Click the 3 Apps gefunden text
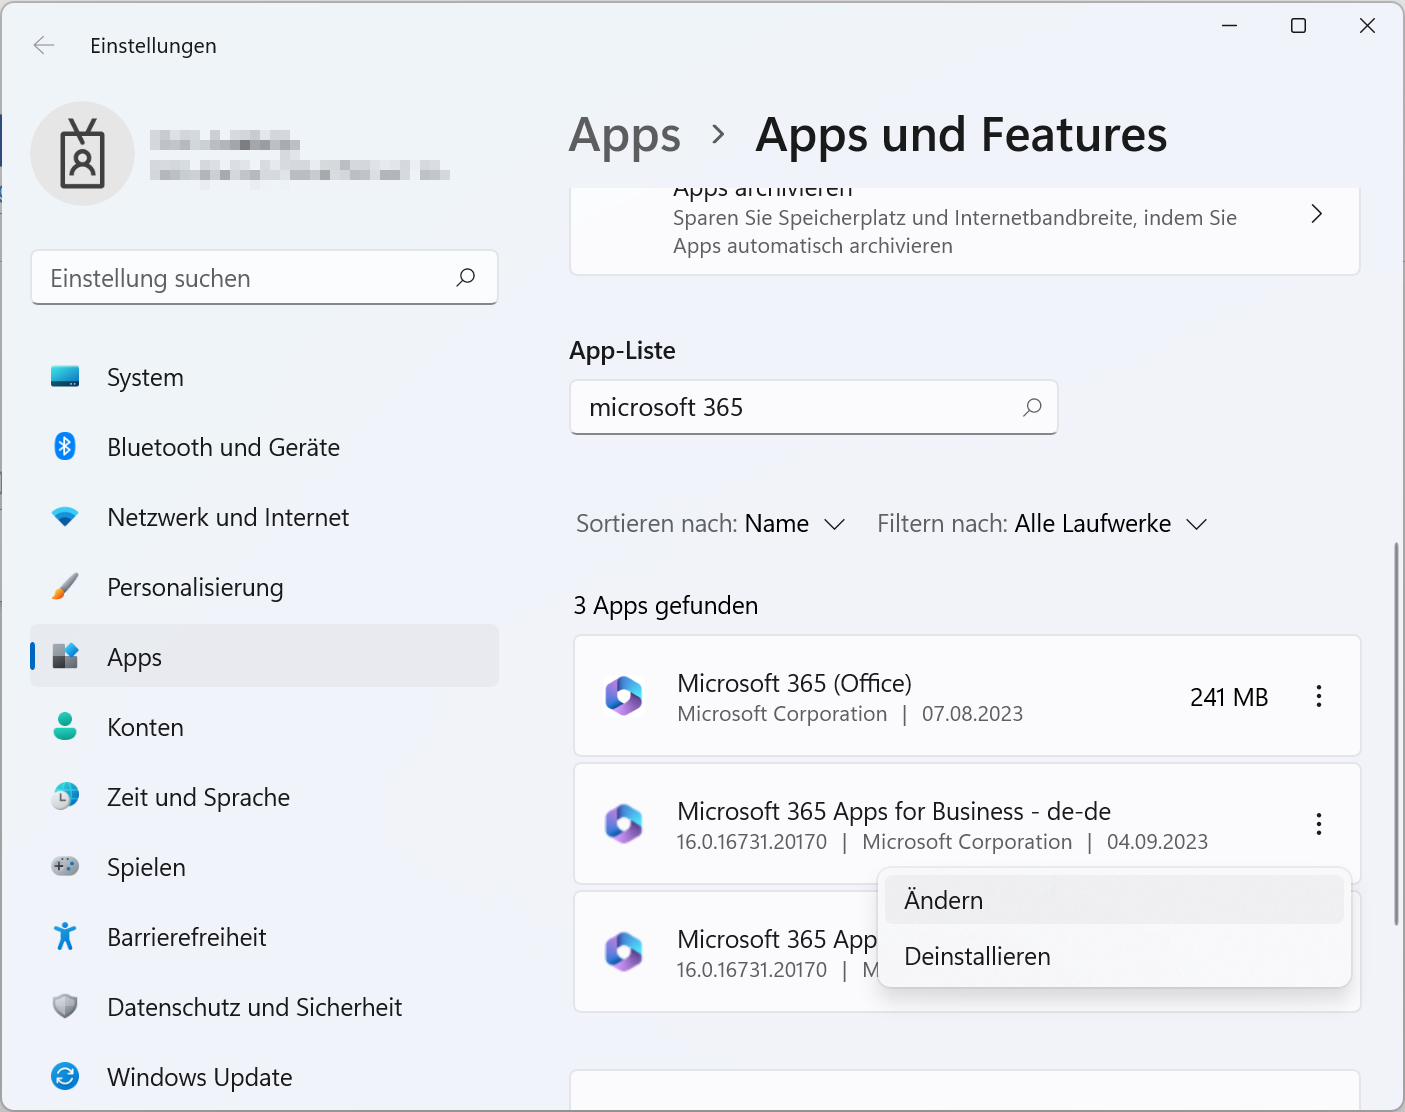 click(x=666, y=606)
